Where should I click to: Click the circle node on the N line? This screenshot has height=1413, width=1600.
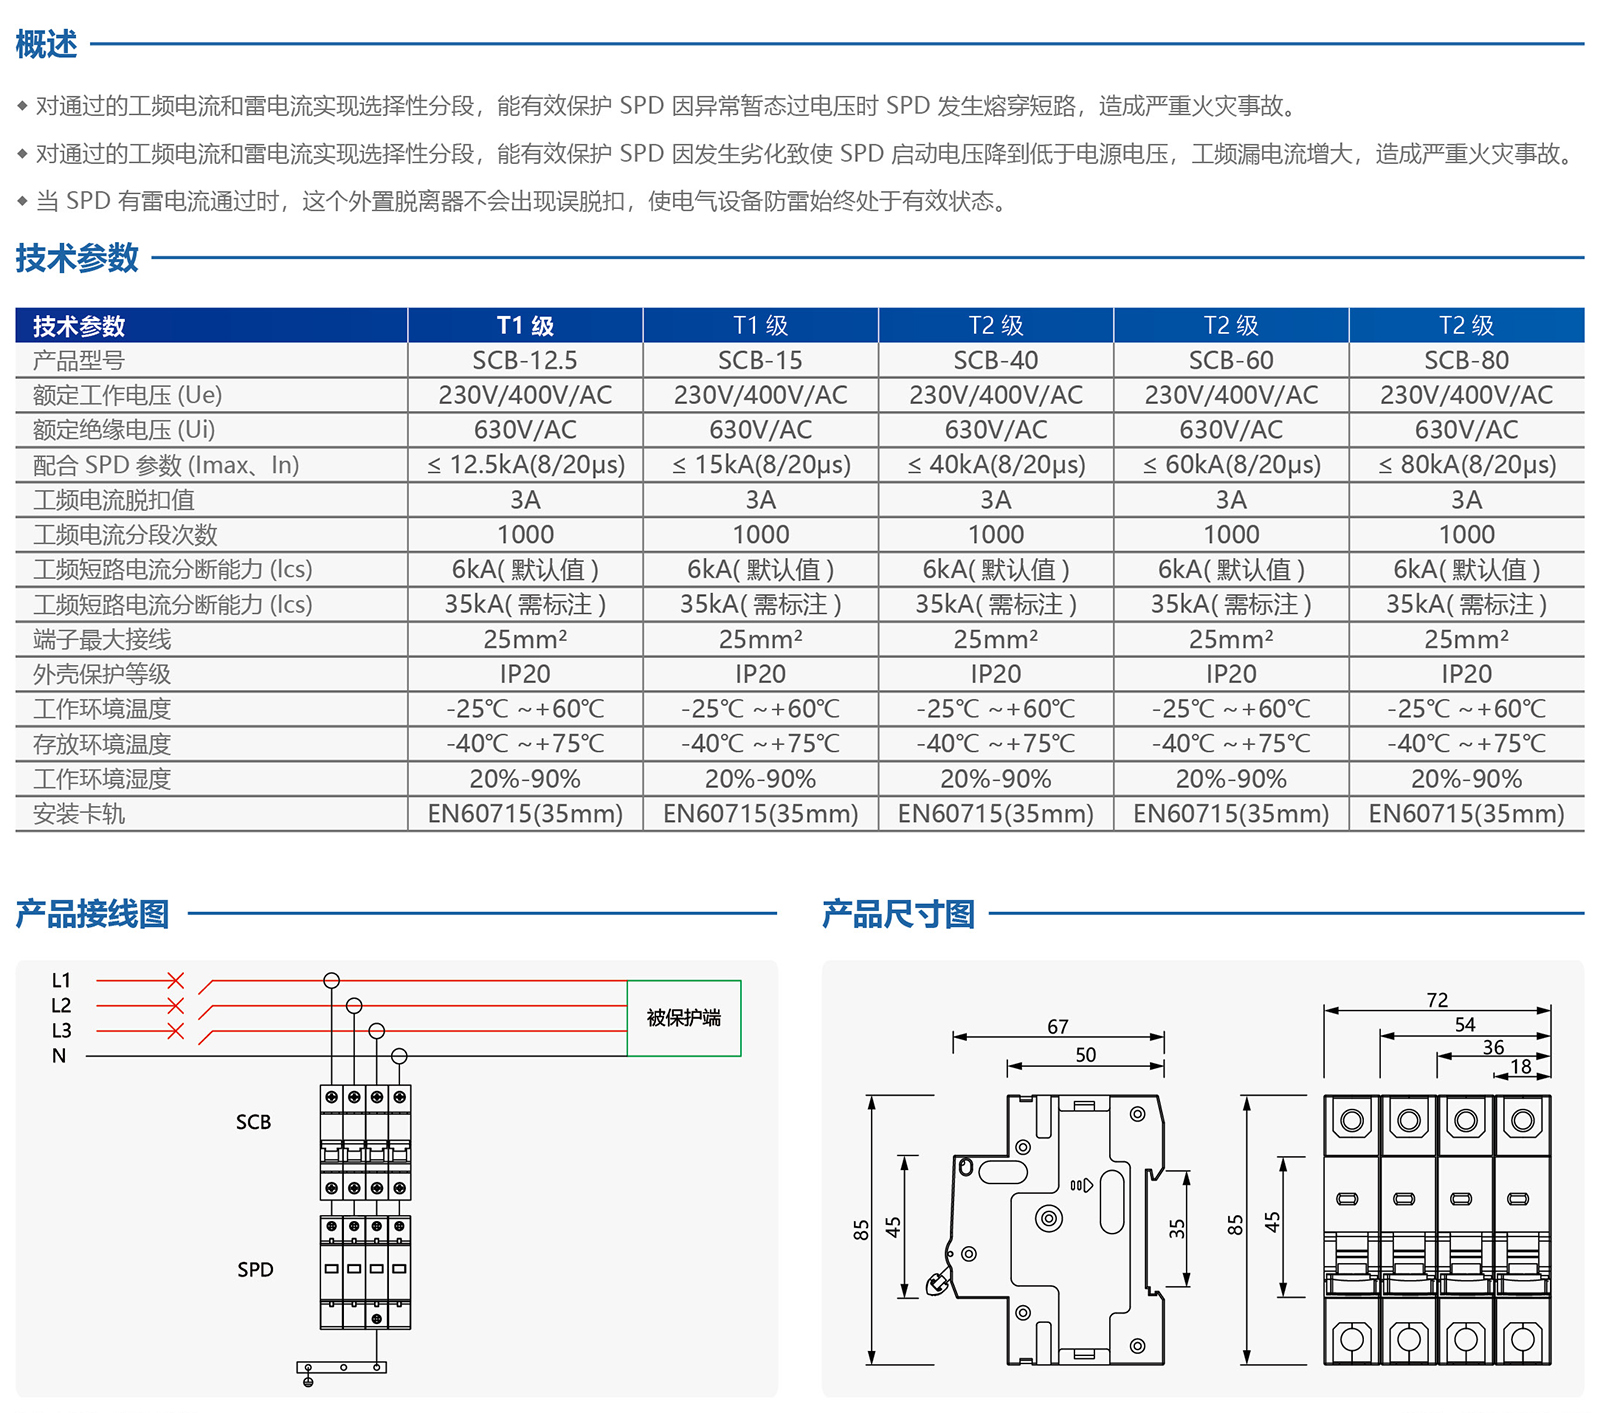click(x=399, y=1056)
